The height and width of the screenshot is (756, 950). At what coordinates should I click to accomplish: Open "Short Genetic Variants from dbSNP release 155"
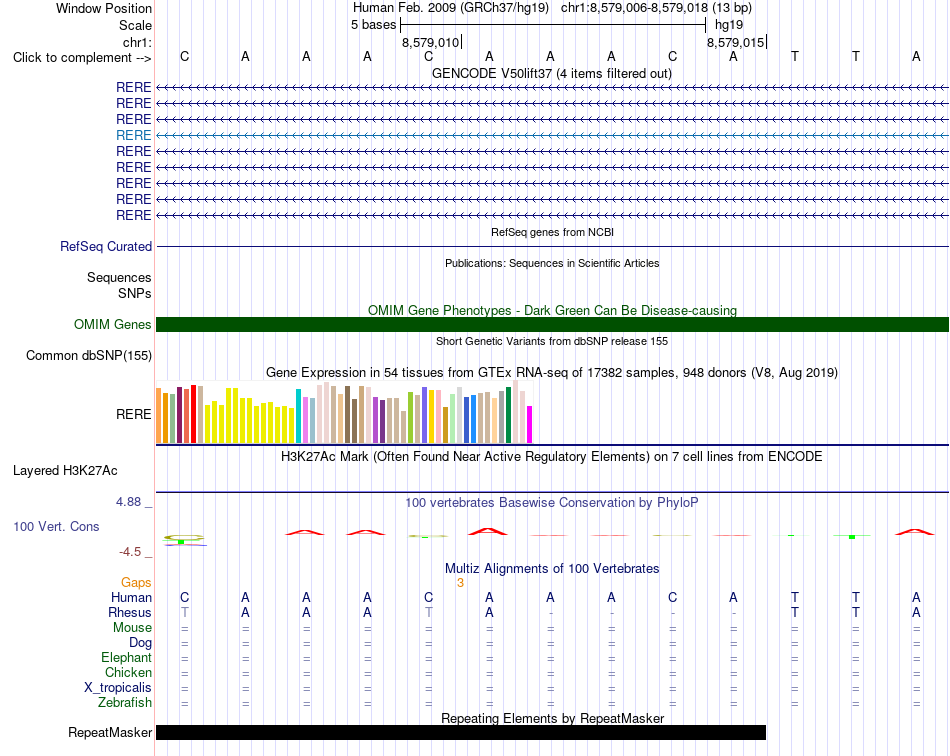click(552, 341)
